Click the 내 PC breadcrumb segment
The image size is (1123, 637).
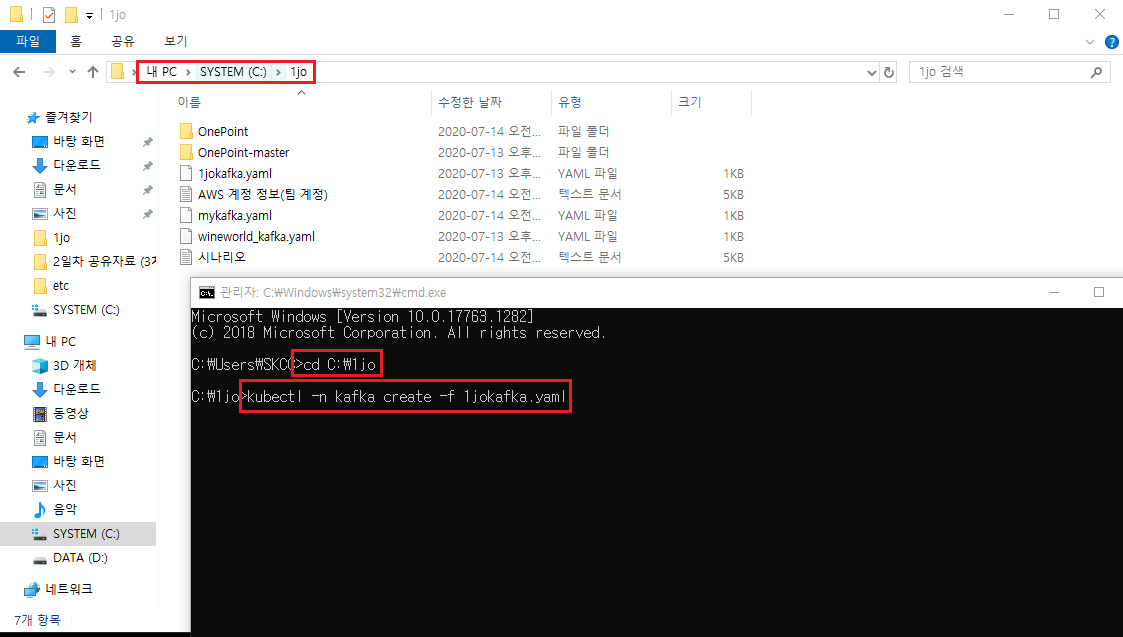[x=161, y=72]
